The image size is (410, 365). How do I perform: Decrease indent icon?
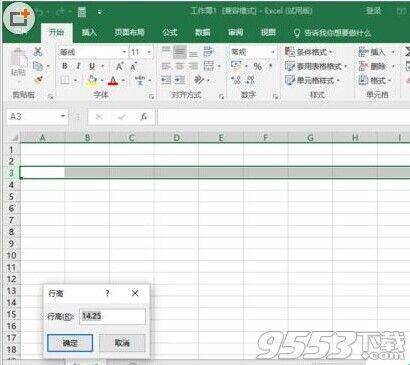(166, 80)
